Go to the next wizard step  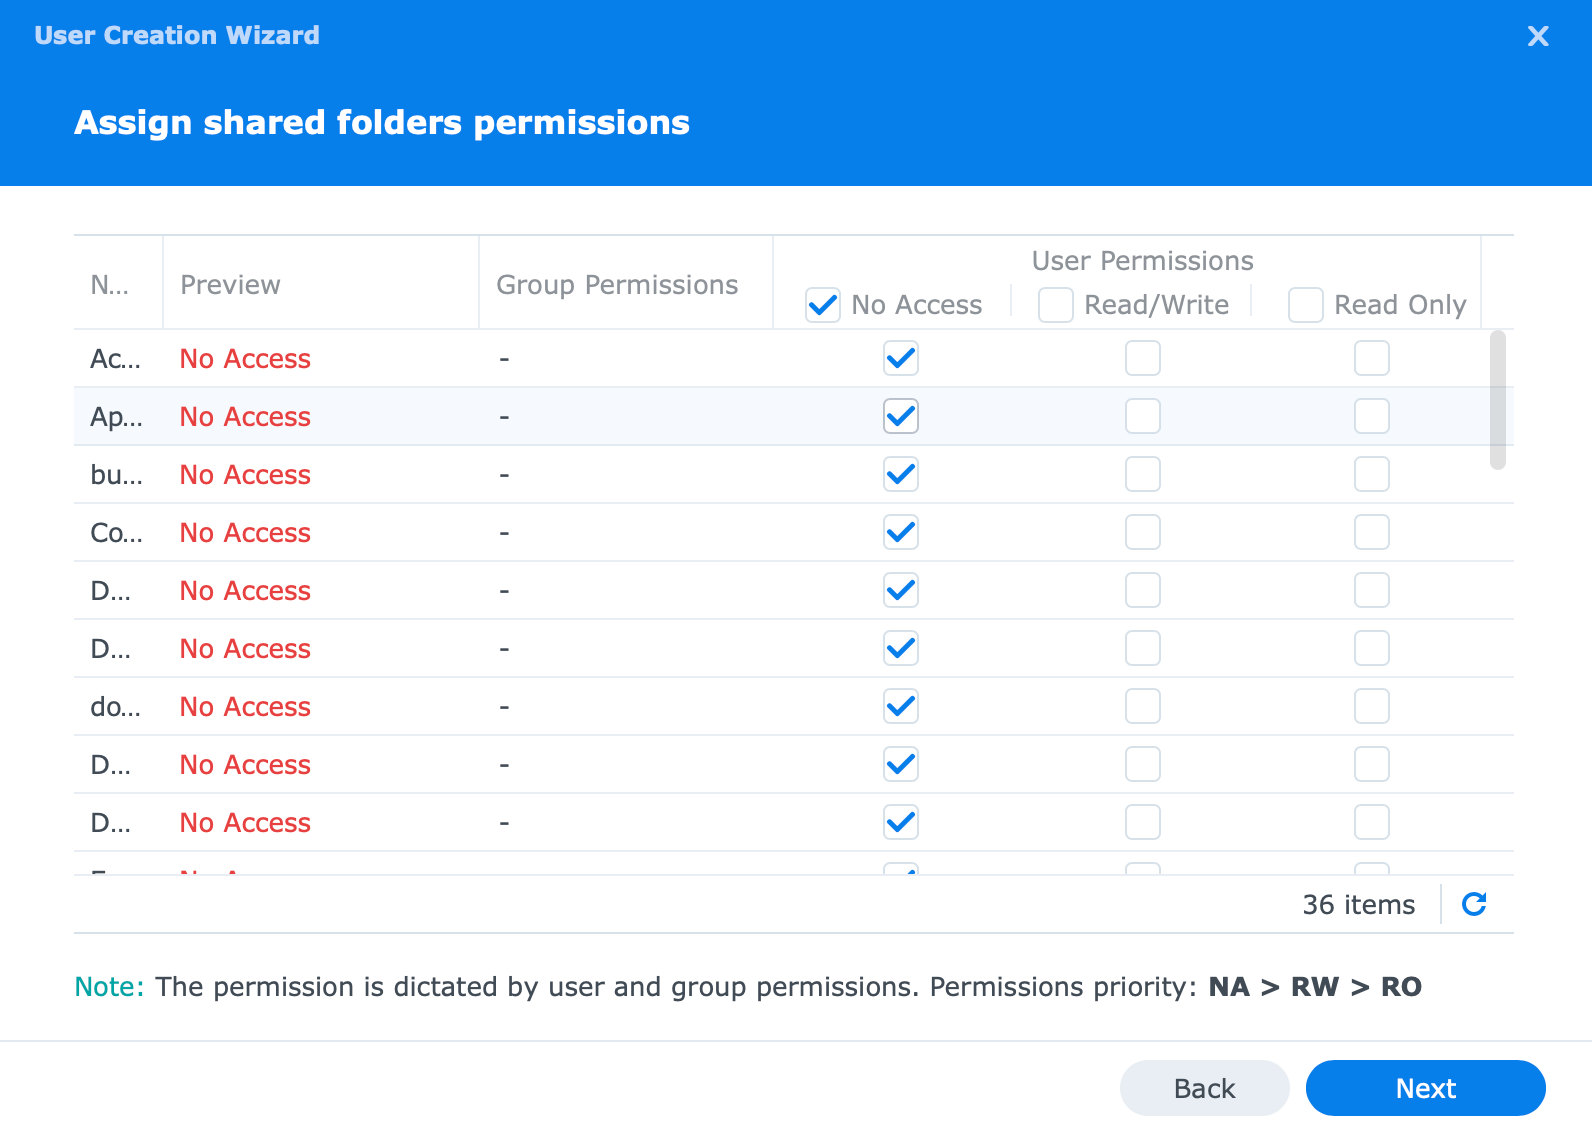[x=1426, y=1088]
